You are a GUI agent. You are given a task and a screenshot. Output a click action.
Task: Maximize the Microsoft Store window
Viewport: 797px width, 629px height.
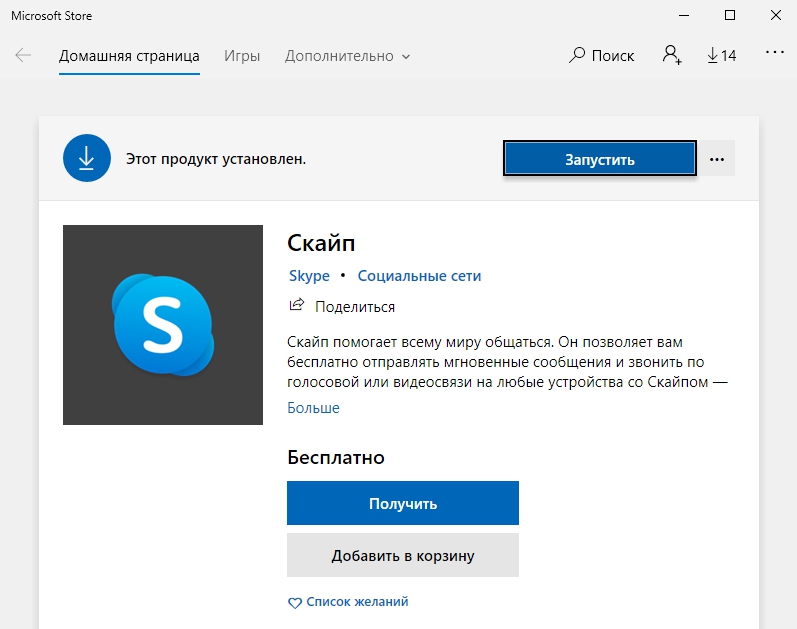[x=729, y=15]
